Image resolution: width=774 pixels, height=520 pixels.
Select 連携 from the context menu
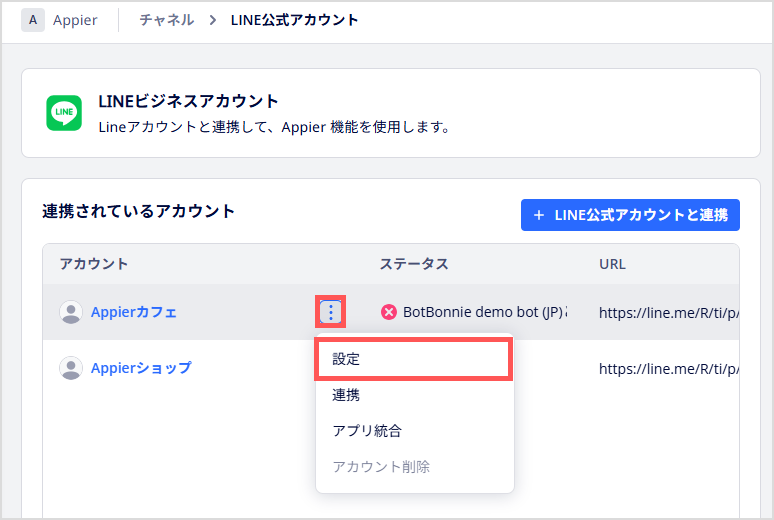(415, 395)
